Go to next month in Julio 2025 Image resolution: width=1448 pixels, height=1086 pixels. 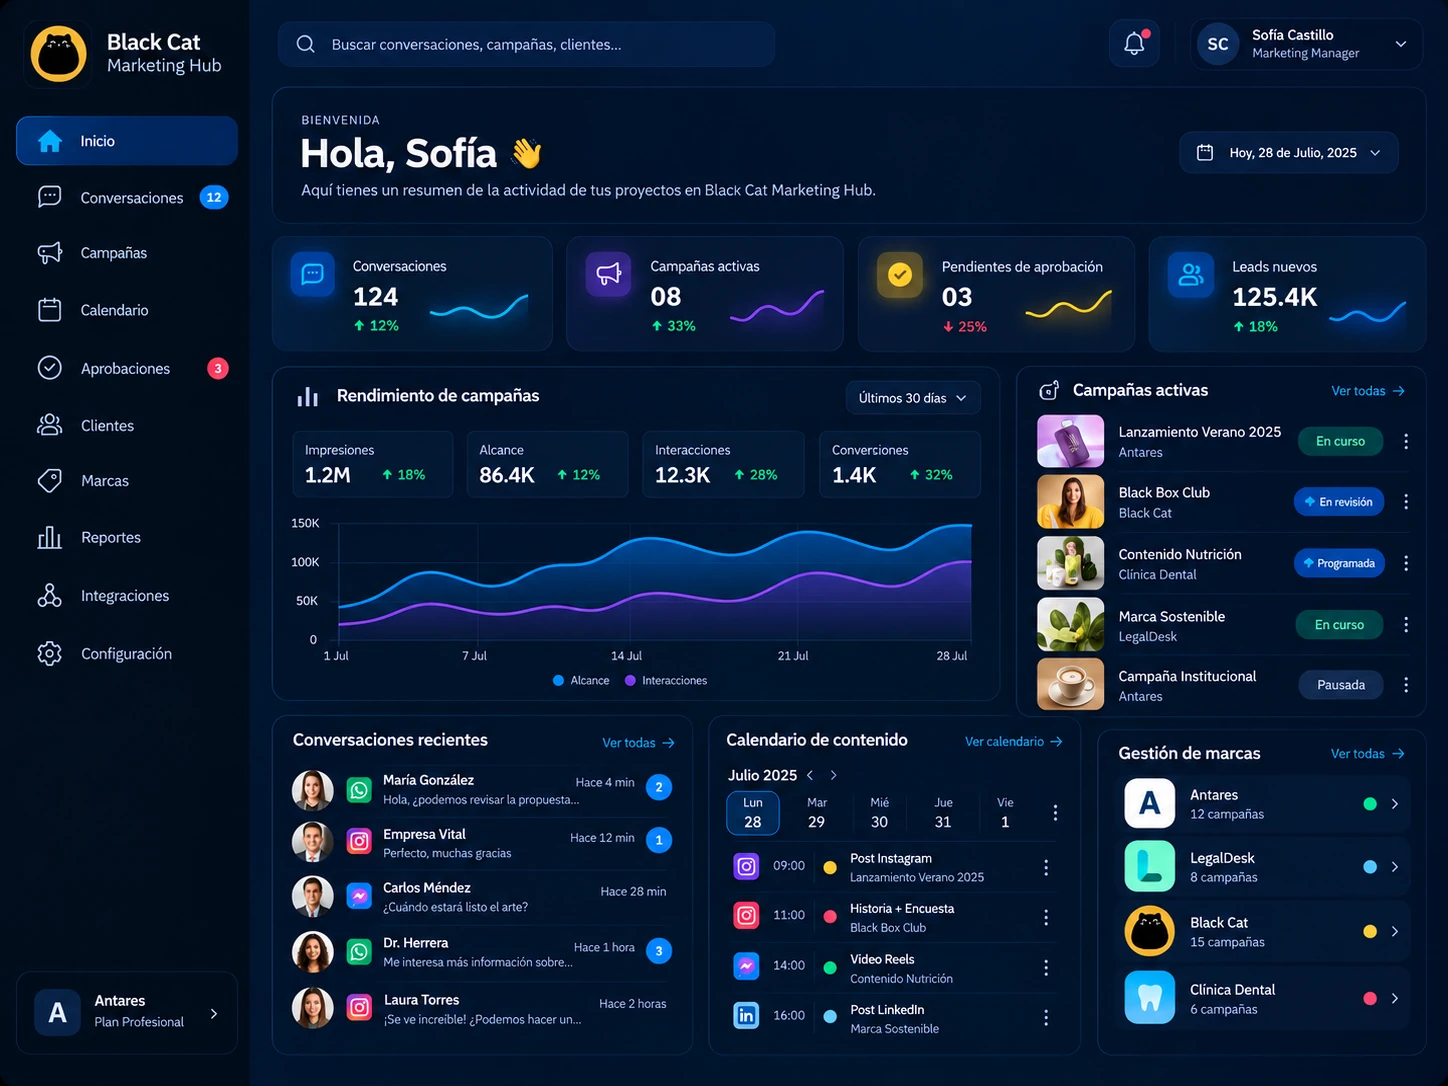click(834, 775)
